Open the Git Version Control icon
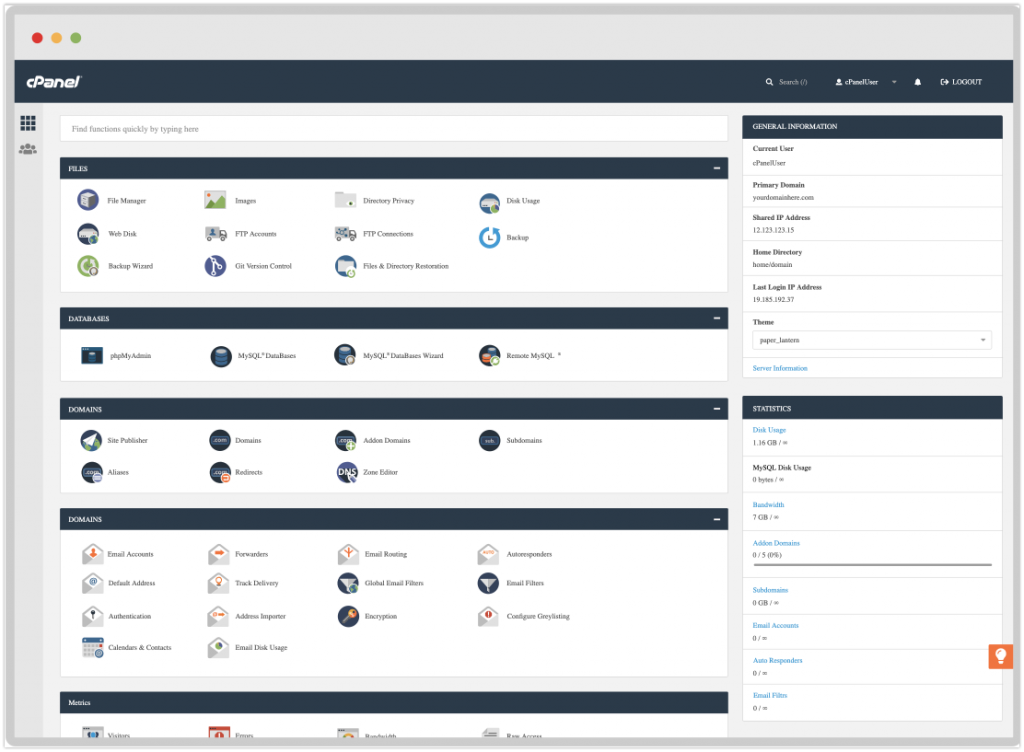 pyautogui.click(x=215, y=266)
